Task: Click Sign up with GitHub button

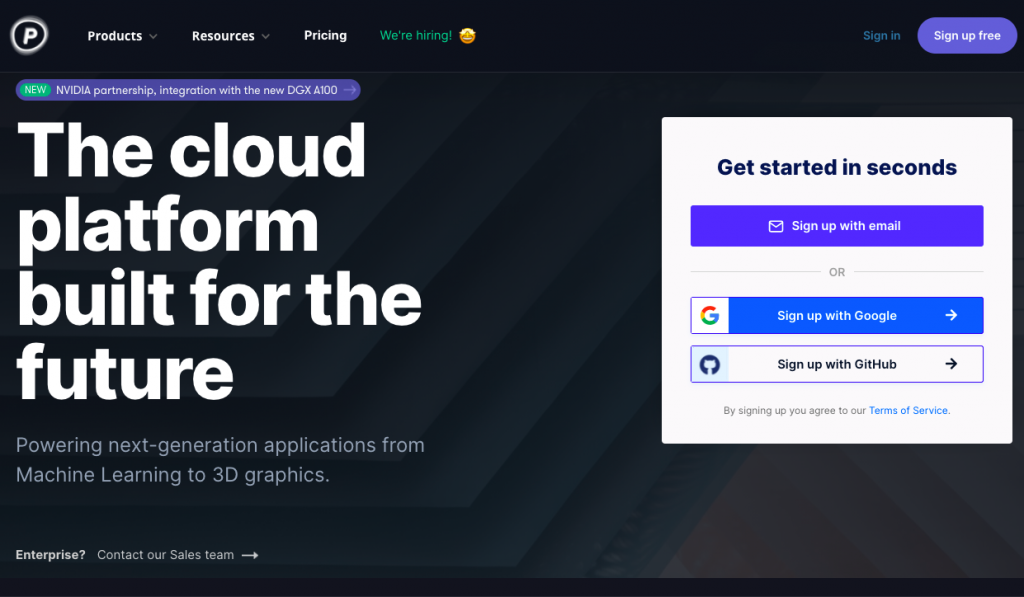Action: [x=837, y=364]
